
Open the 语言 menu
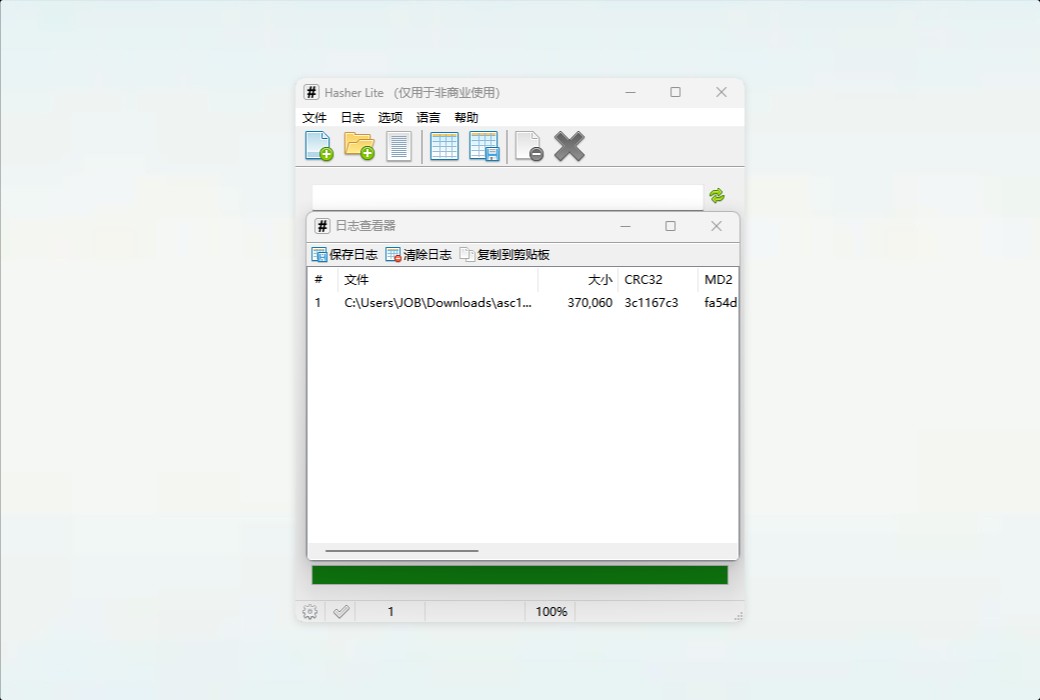pos(428,117)
